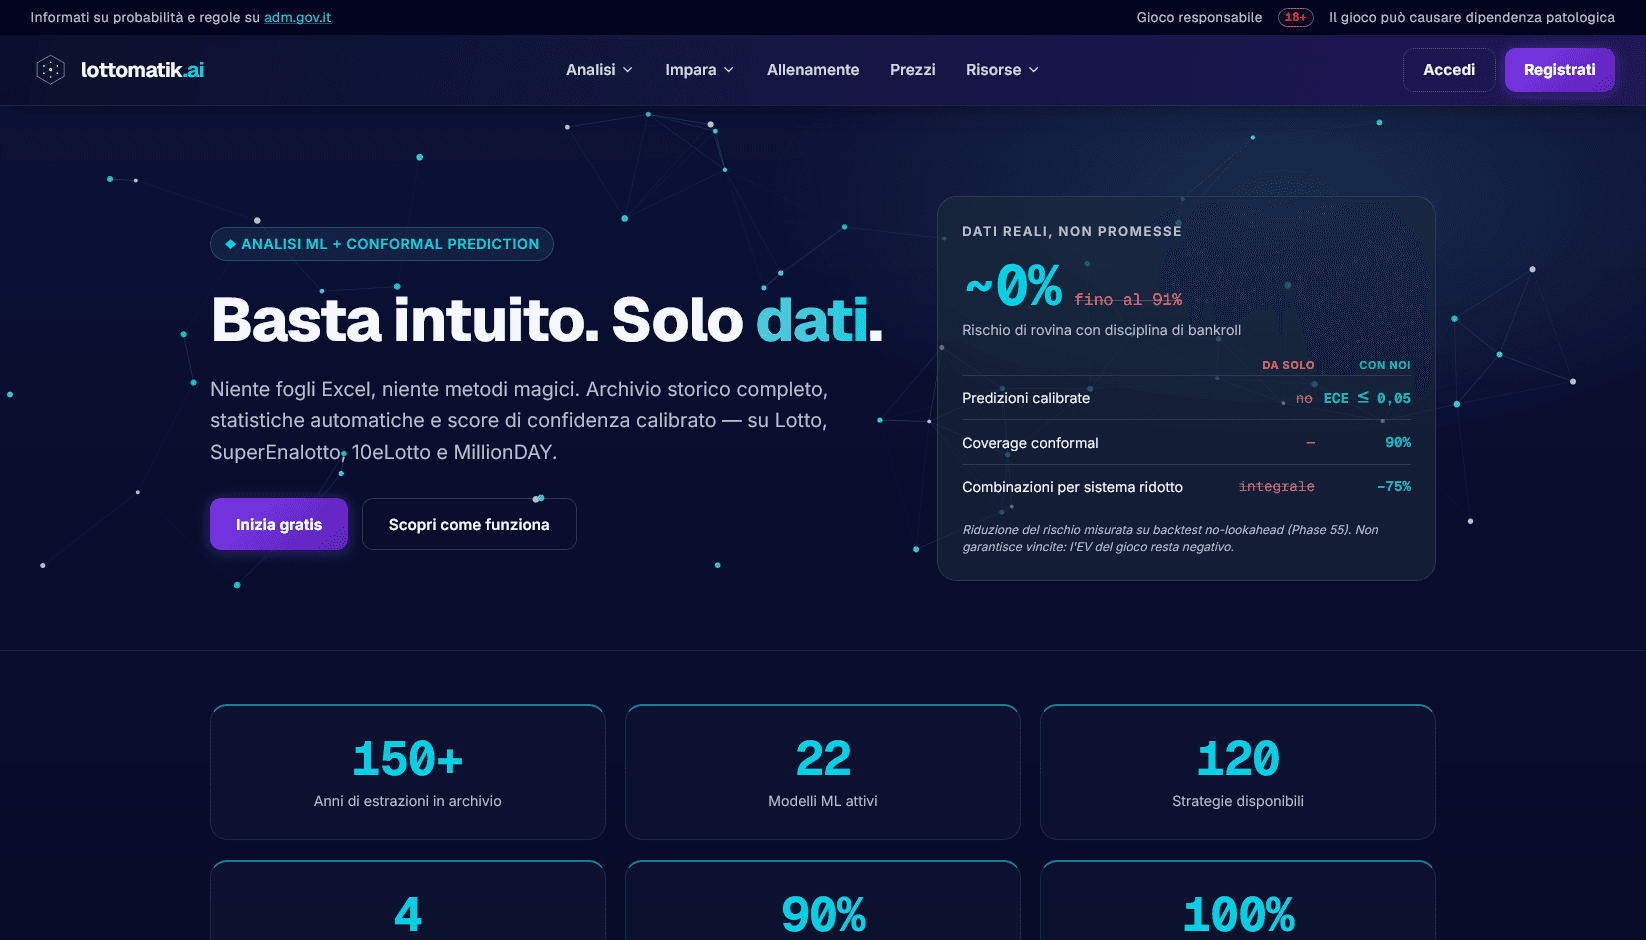Screen dimensions: 1646x940
Task: Click Combinazioni per sistema ridotto label
Action: 1072,487
